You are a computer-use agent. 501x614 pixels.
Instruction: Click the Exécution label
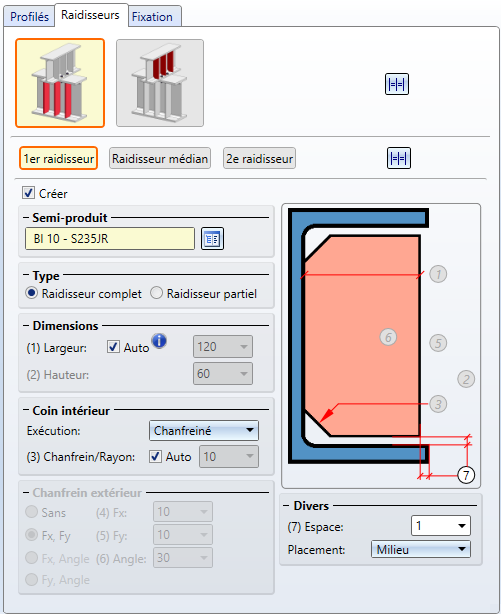pos(54,431)
